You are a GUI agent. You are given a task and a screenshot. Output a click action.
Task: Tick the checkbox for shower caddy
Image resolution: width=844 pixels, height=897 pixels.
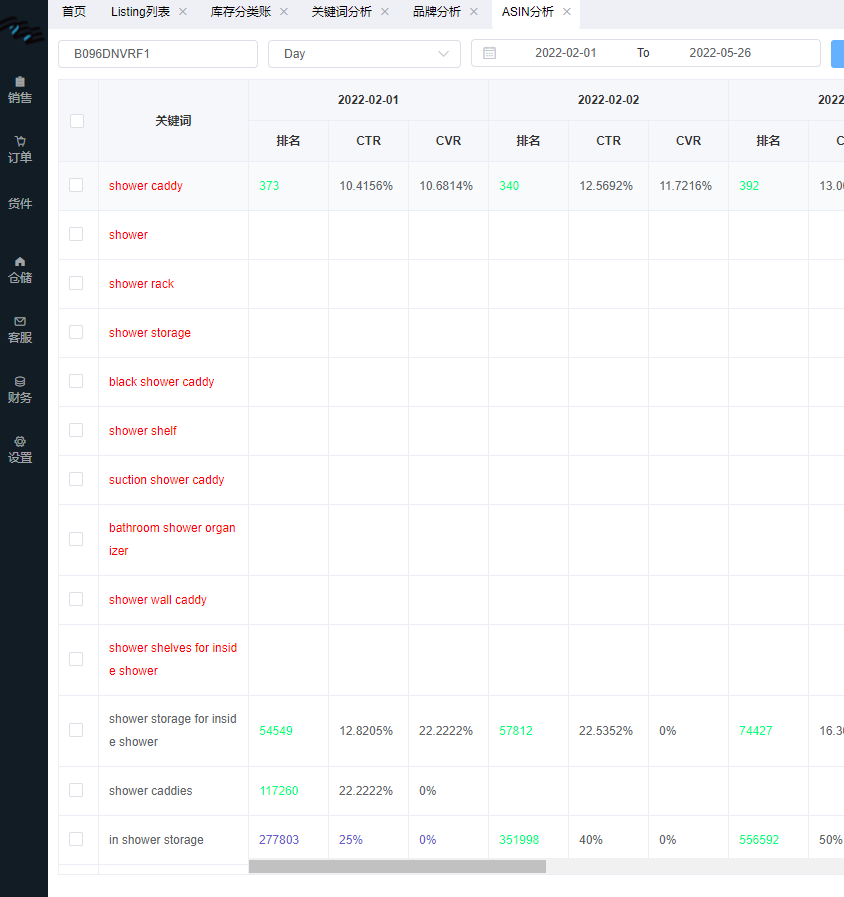[76, 185]
